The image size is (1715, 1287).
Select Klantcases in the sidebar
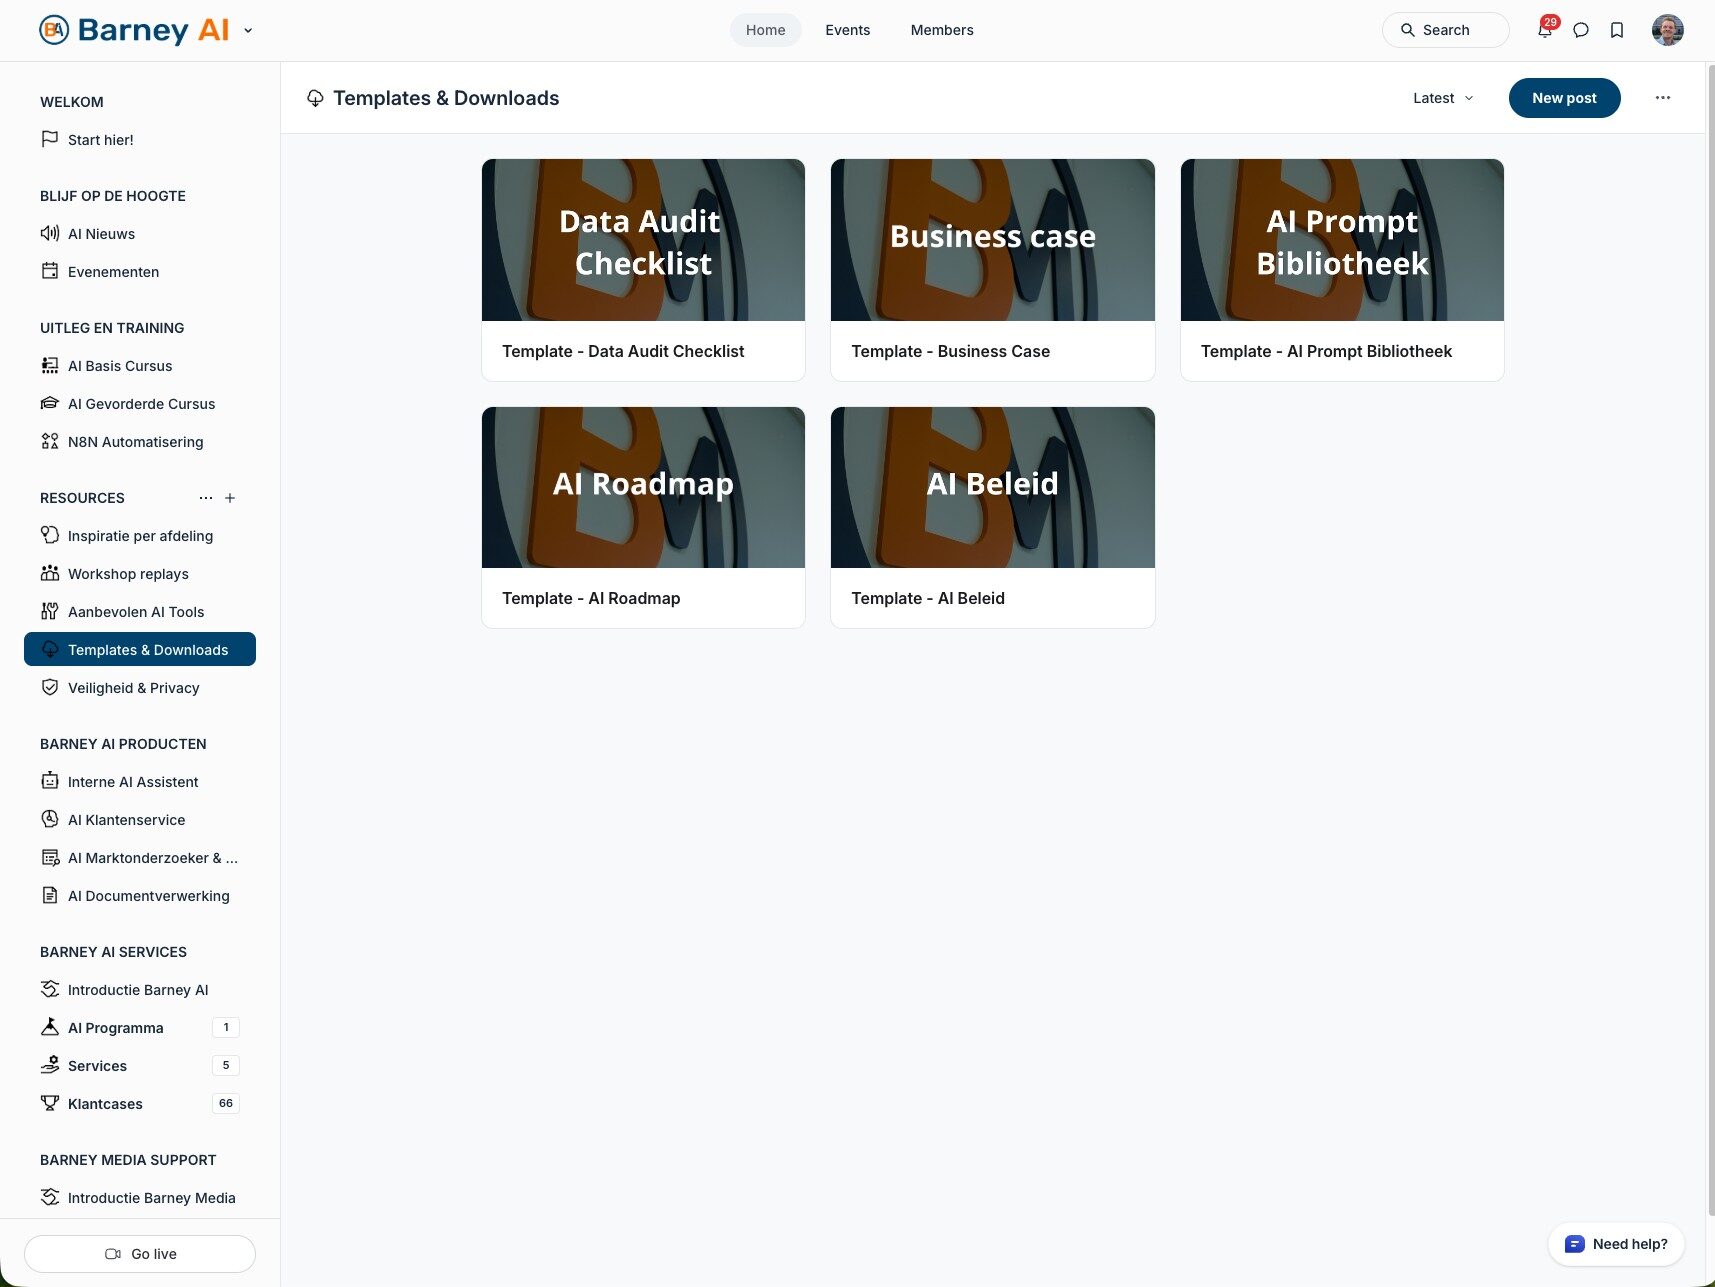coord(105,1104)
